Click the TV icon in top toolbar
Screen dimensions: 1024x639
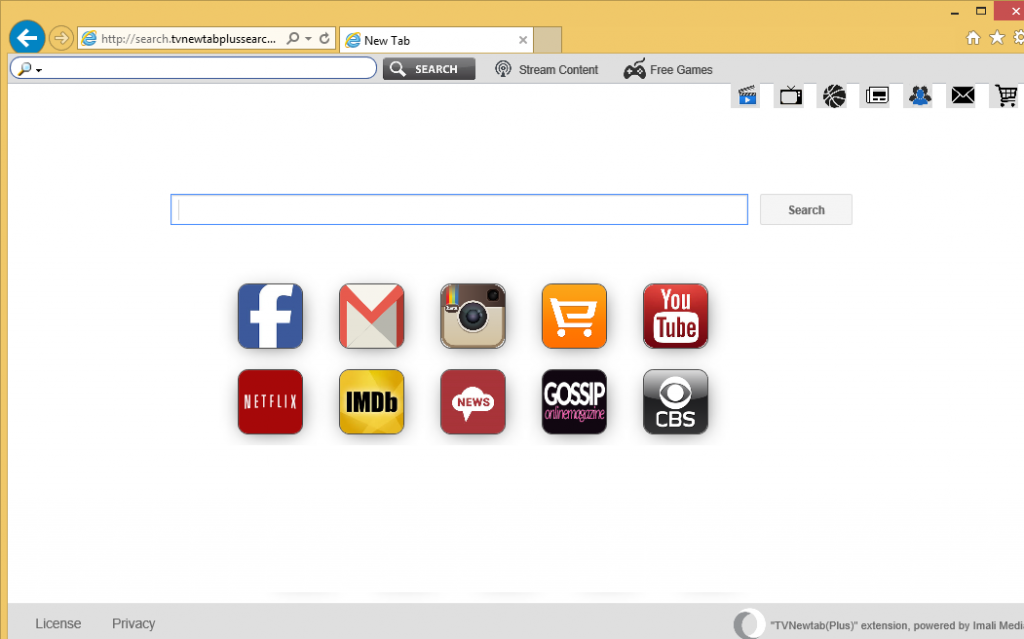coord(791,96)
